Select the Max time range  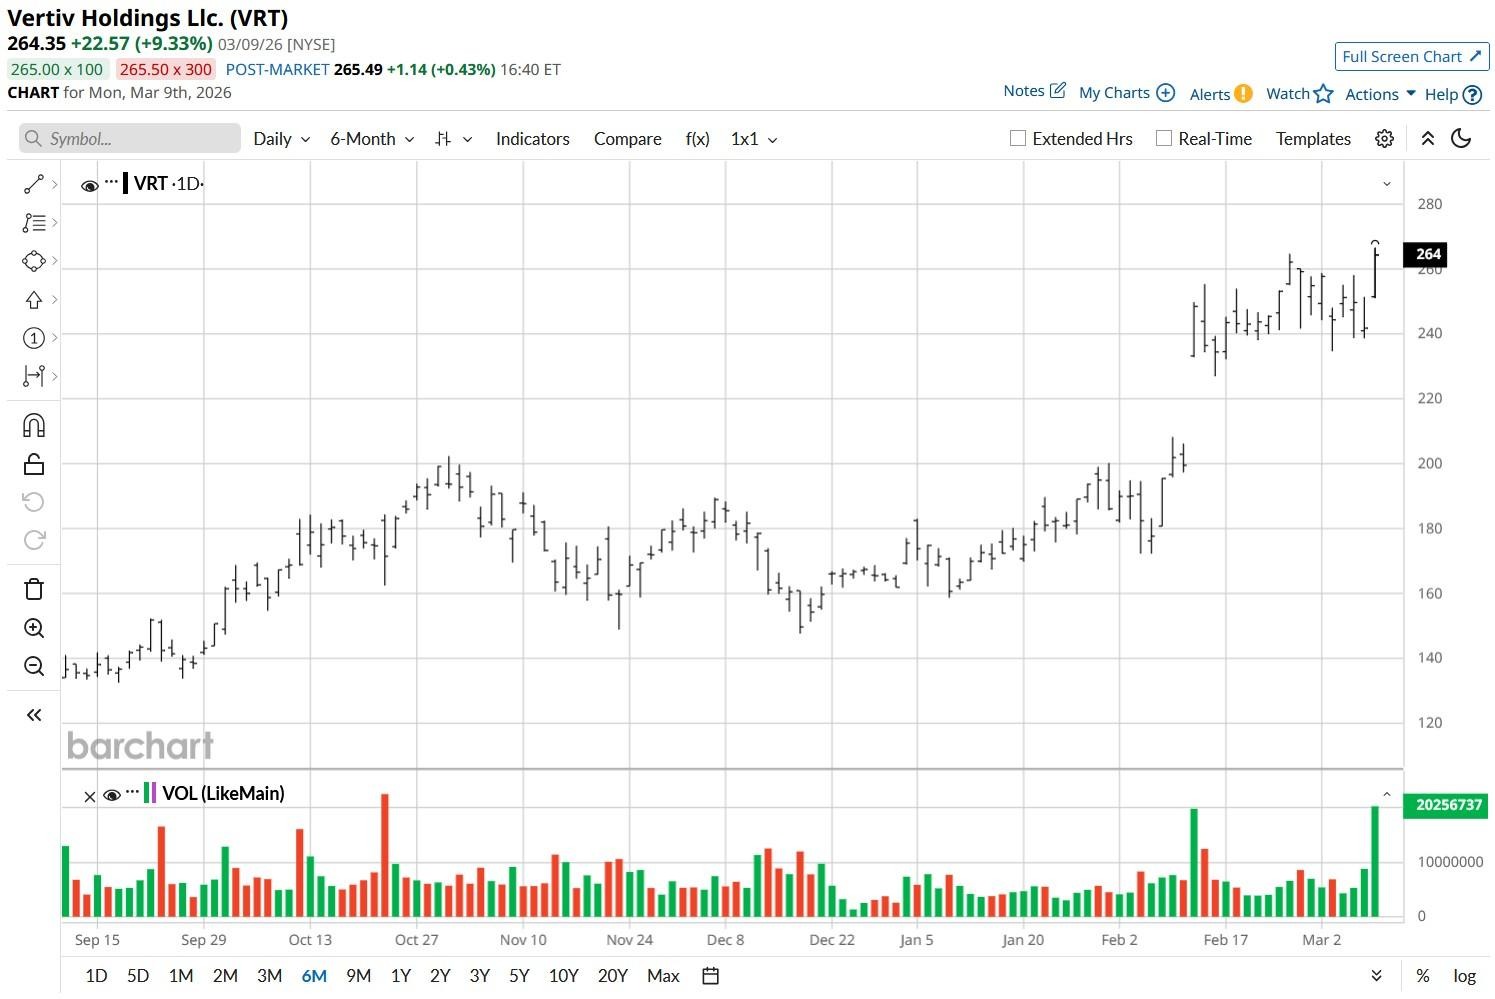click(663, 976)
